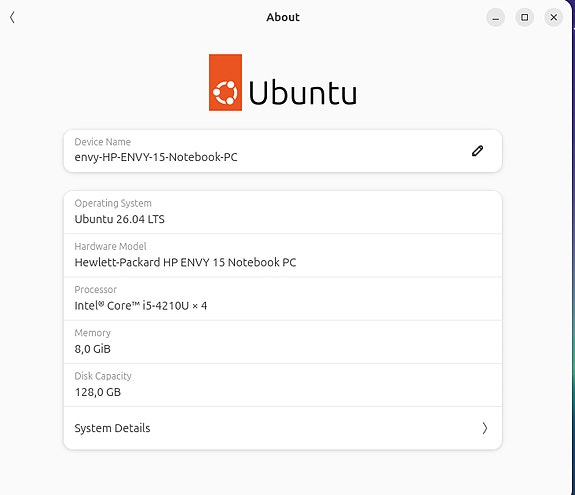Expand System Details chevron arrow
The height and width of the screenshot is (495, 575).
pos(484,428)
